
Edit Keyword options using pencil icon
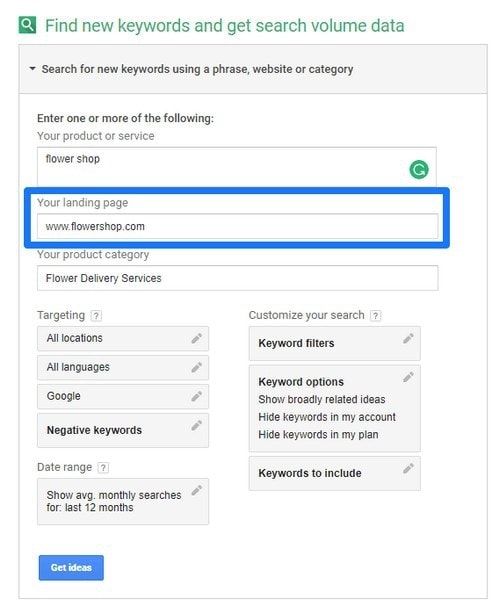point(408,377)
